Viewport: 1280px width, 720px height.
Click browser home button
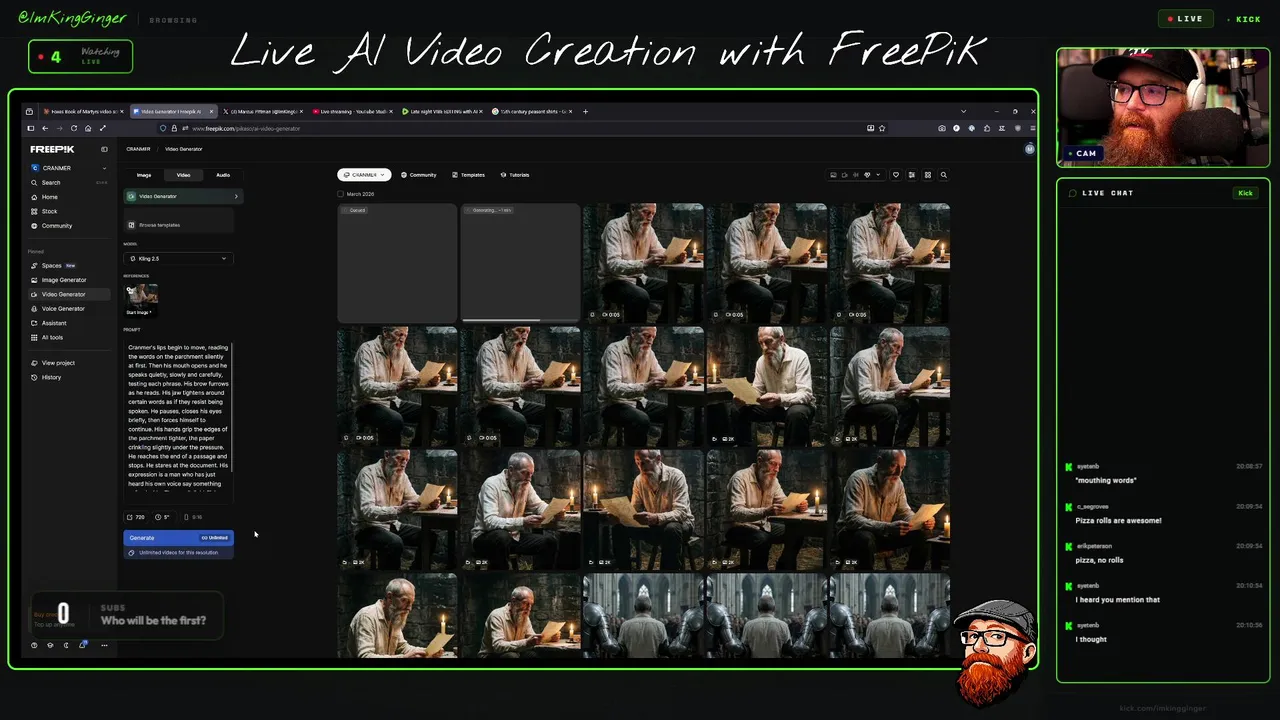coord(88,128)
